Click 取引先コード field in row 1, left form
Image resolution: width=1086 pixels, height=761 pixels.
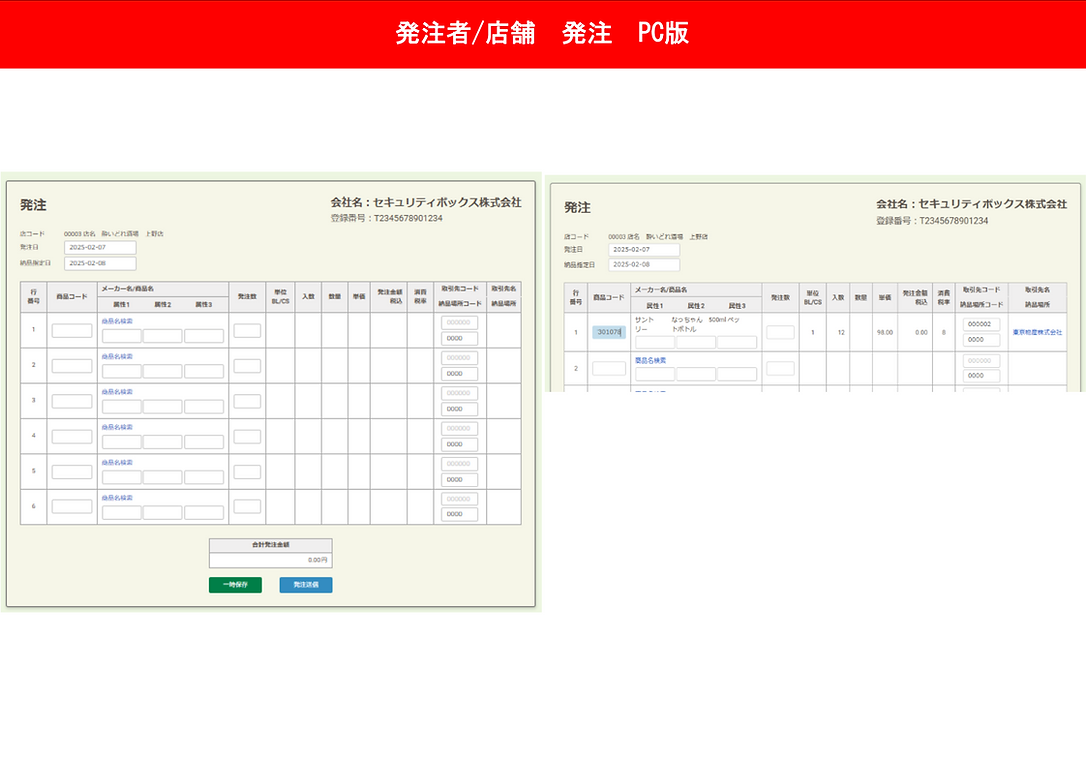(x=459, y=323)
